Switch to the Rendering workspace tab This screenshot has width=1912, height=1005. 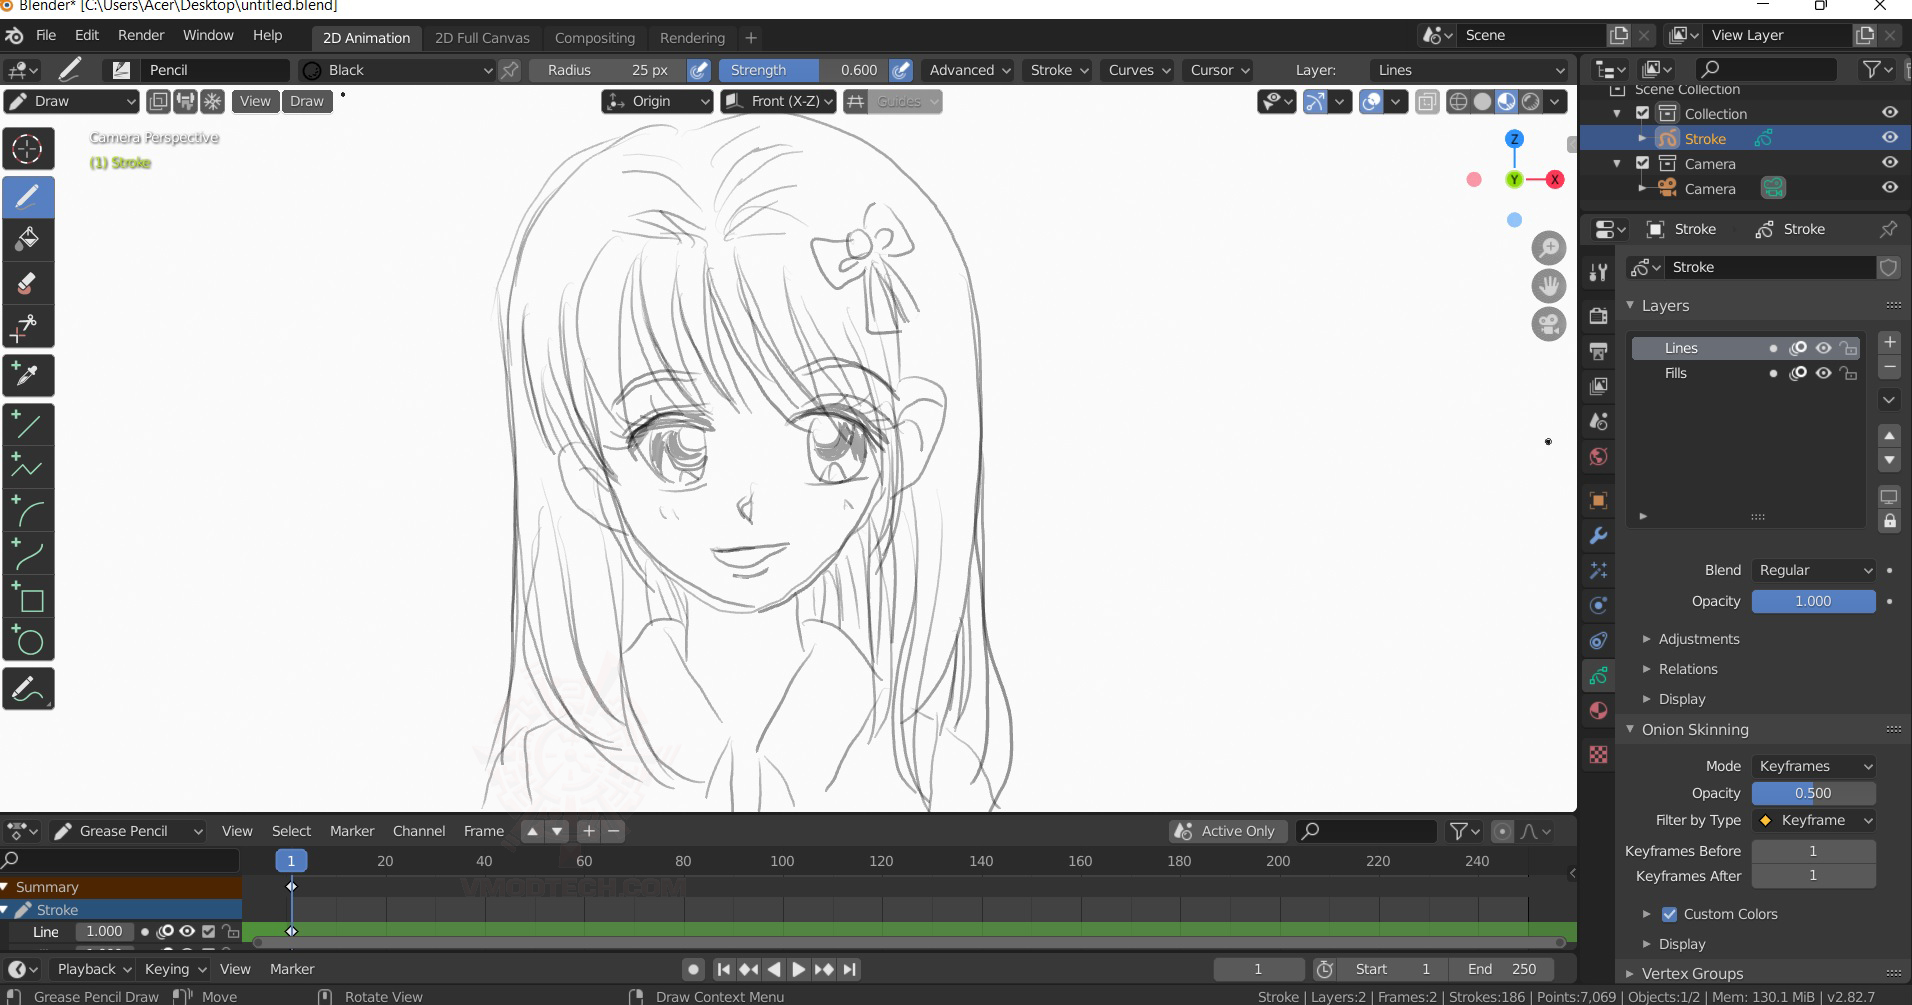(x=692, y=38)
